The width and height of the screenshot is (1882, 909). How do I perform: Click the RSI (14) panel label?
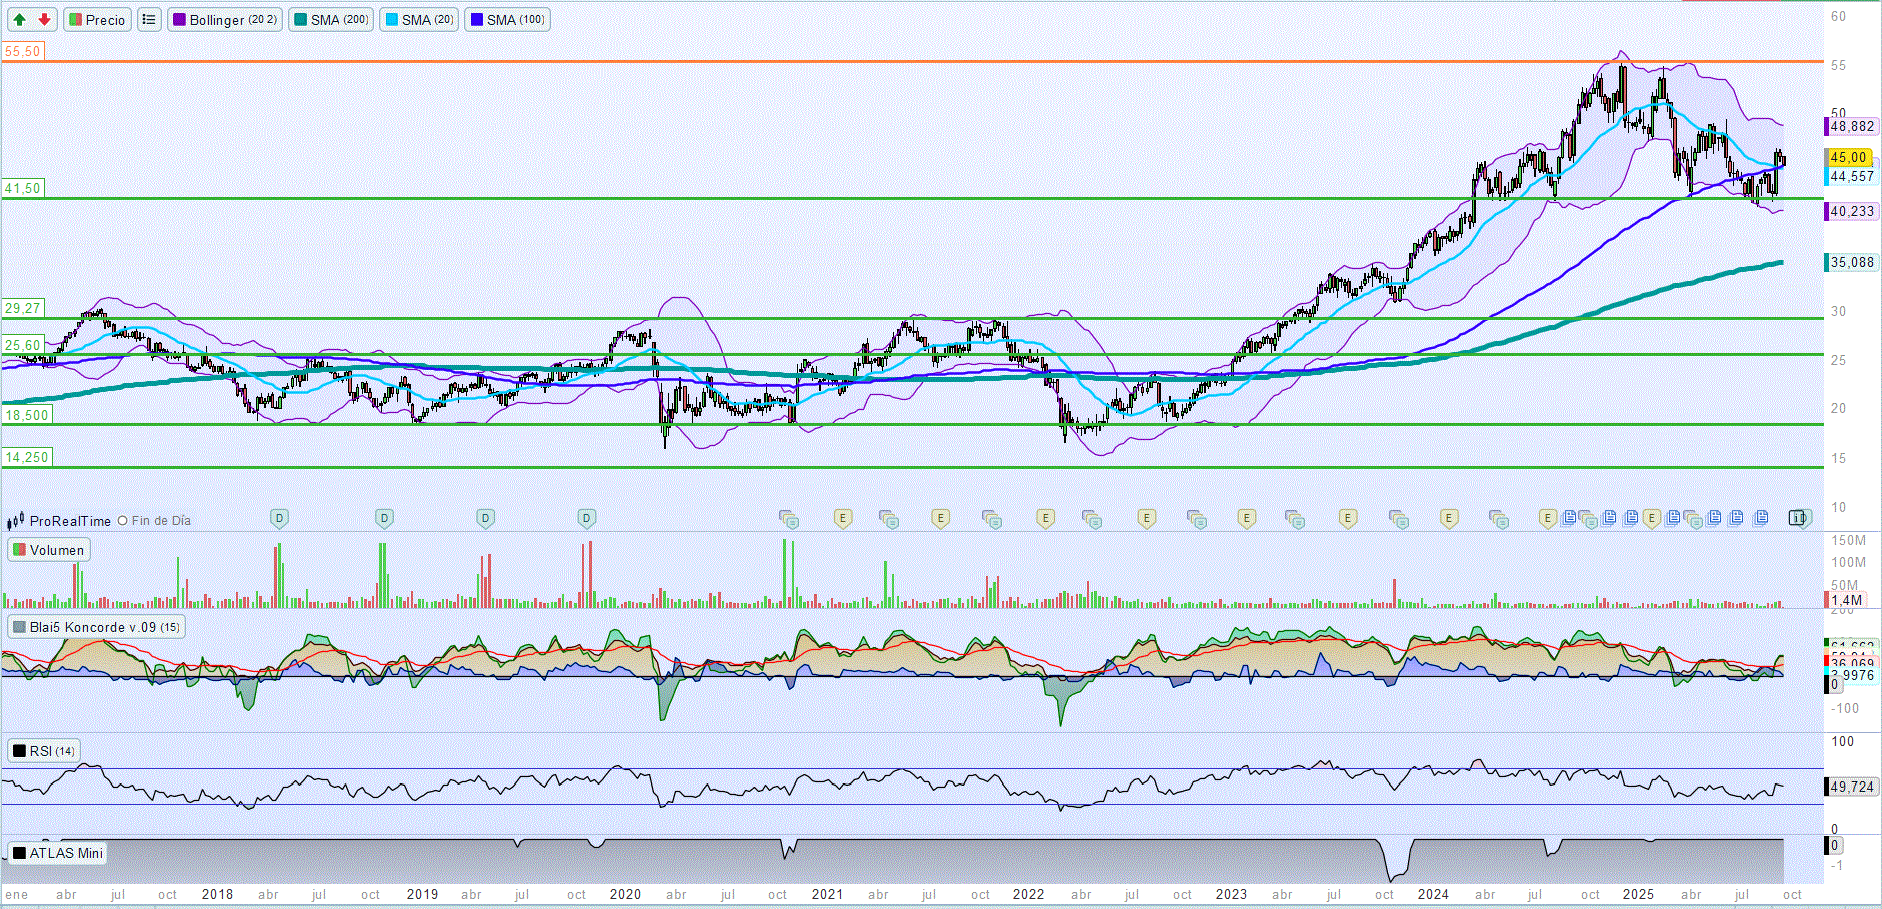(43, 751)
